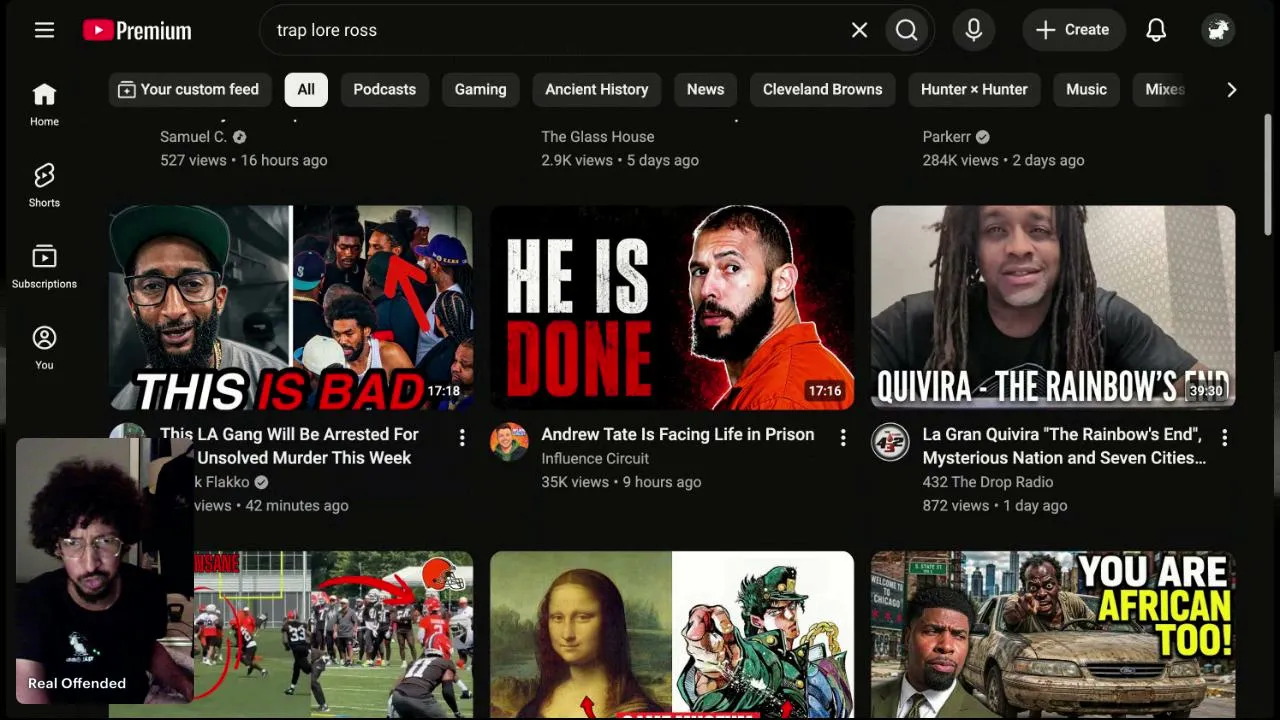The image size is (1280, 720).
Task: Open more options for LA Gang video
Action: point(462,437)
